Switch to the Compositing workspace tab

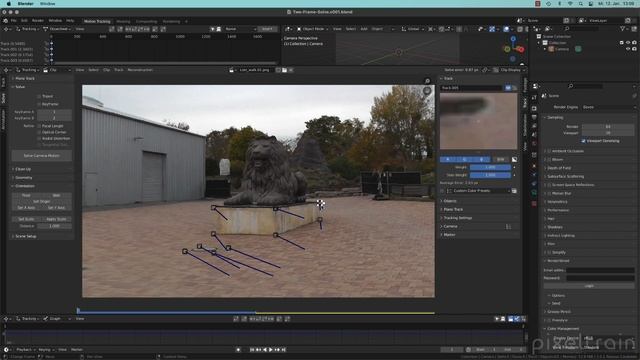[146, 21]
